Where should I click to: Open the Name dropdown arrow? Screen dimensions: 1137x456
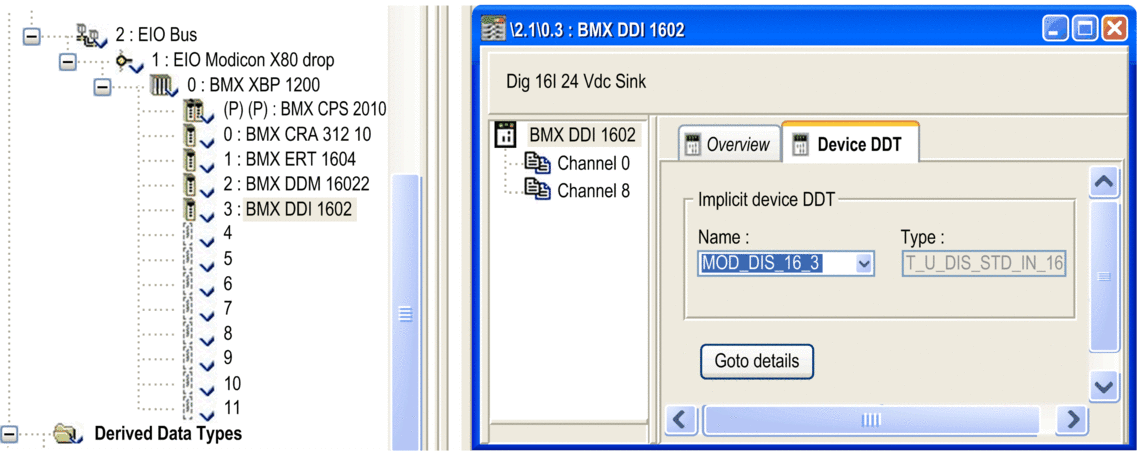point(864,264)
